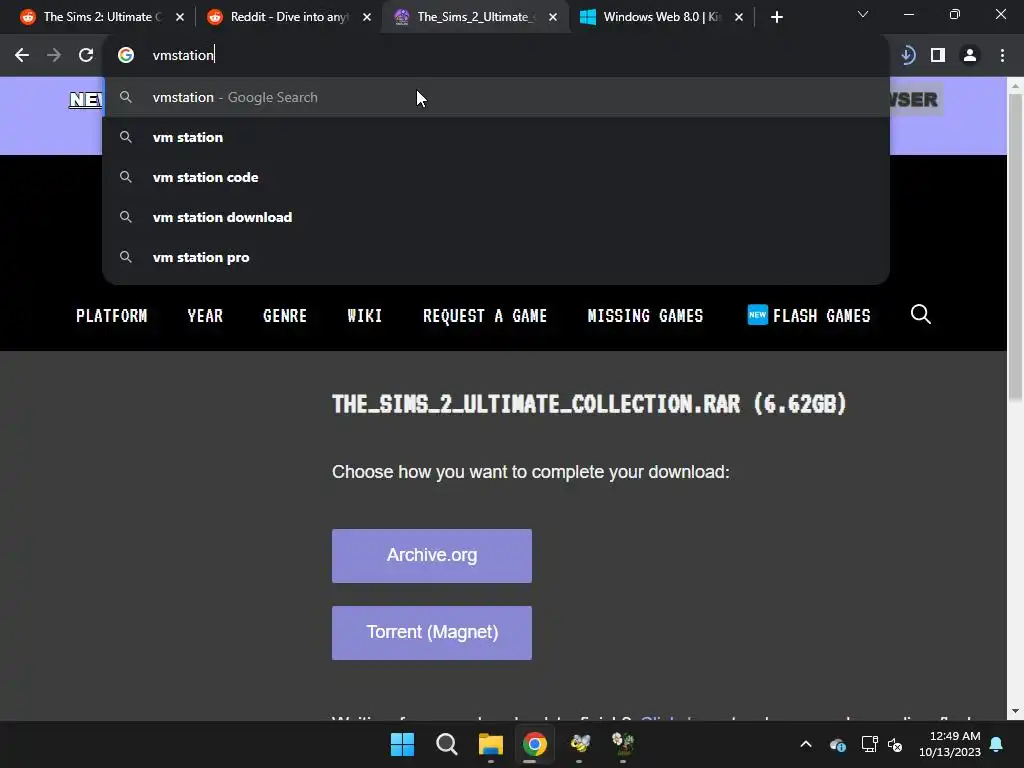Go back with the browser back arrow
Screen dimensions: 1024x768
click(x=22, y=56)
